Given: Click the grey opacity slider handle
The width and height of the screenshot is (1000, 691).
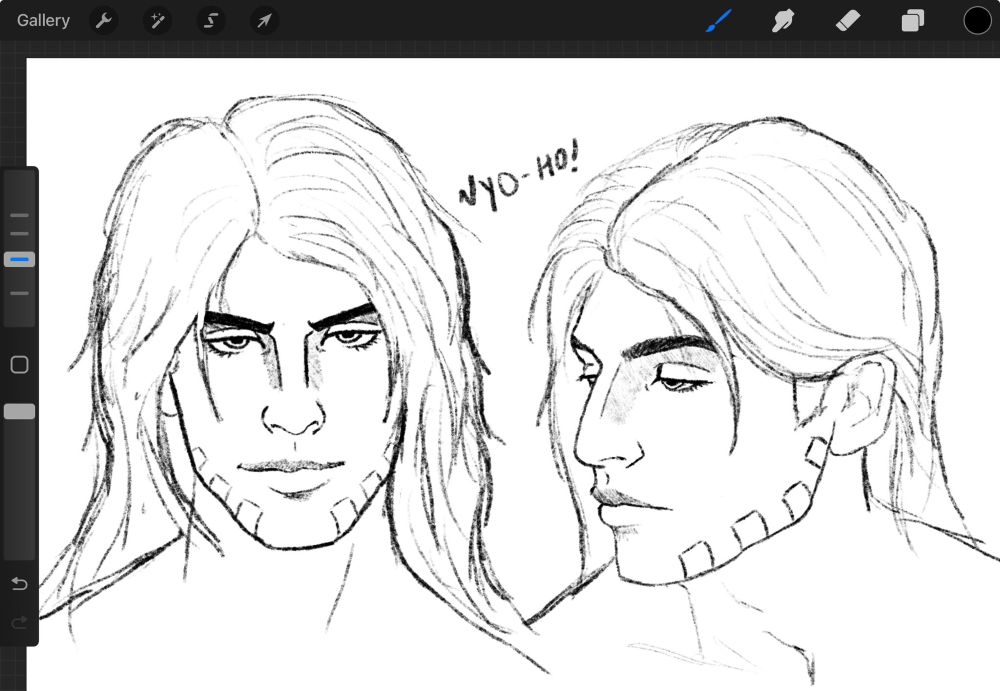Looking at the screenshot, I should coord(19,412).
